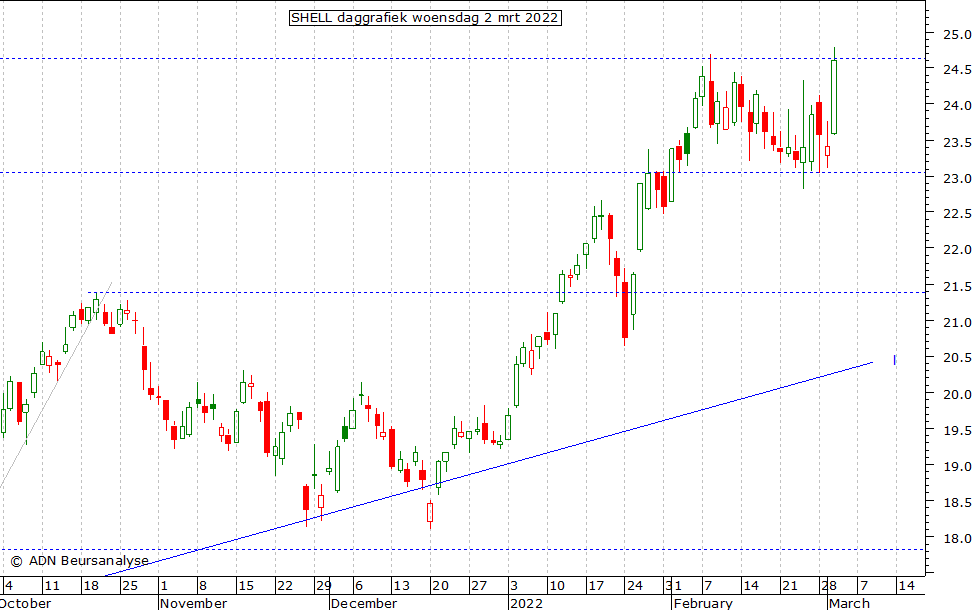Select the 21.0 price axis label

[x=957, y=322]
